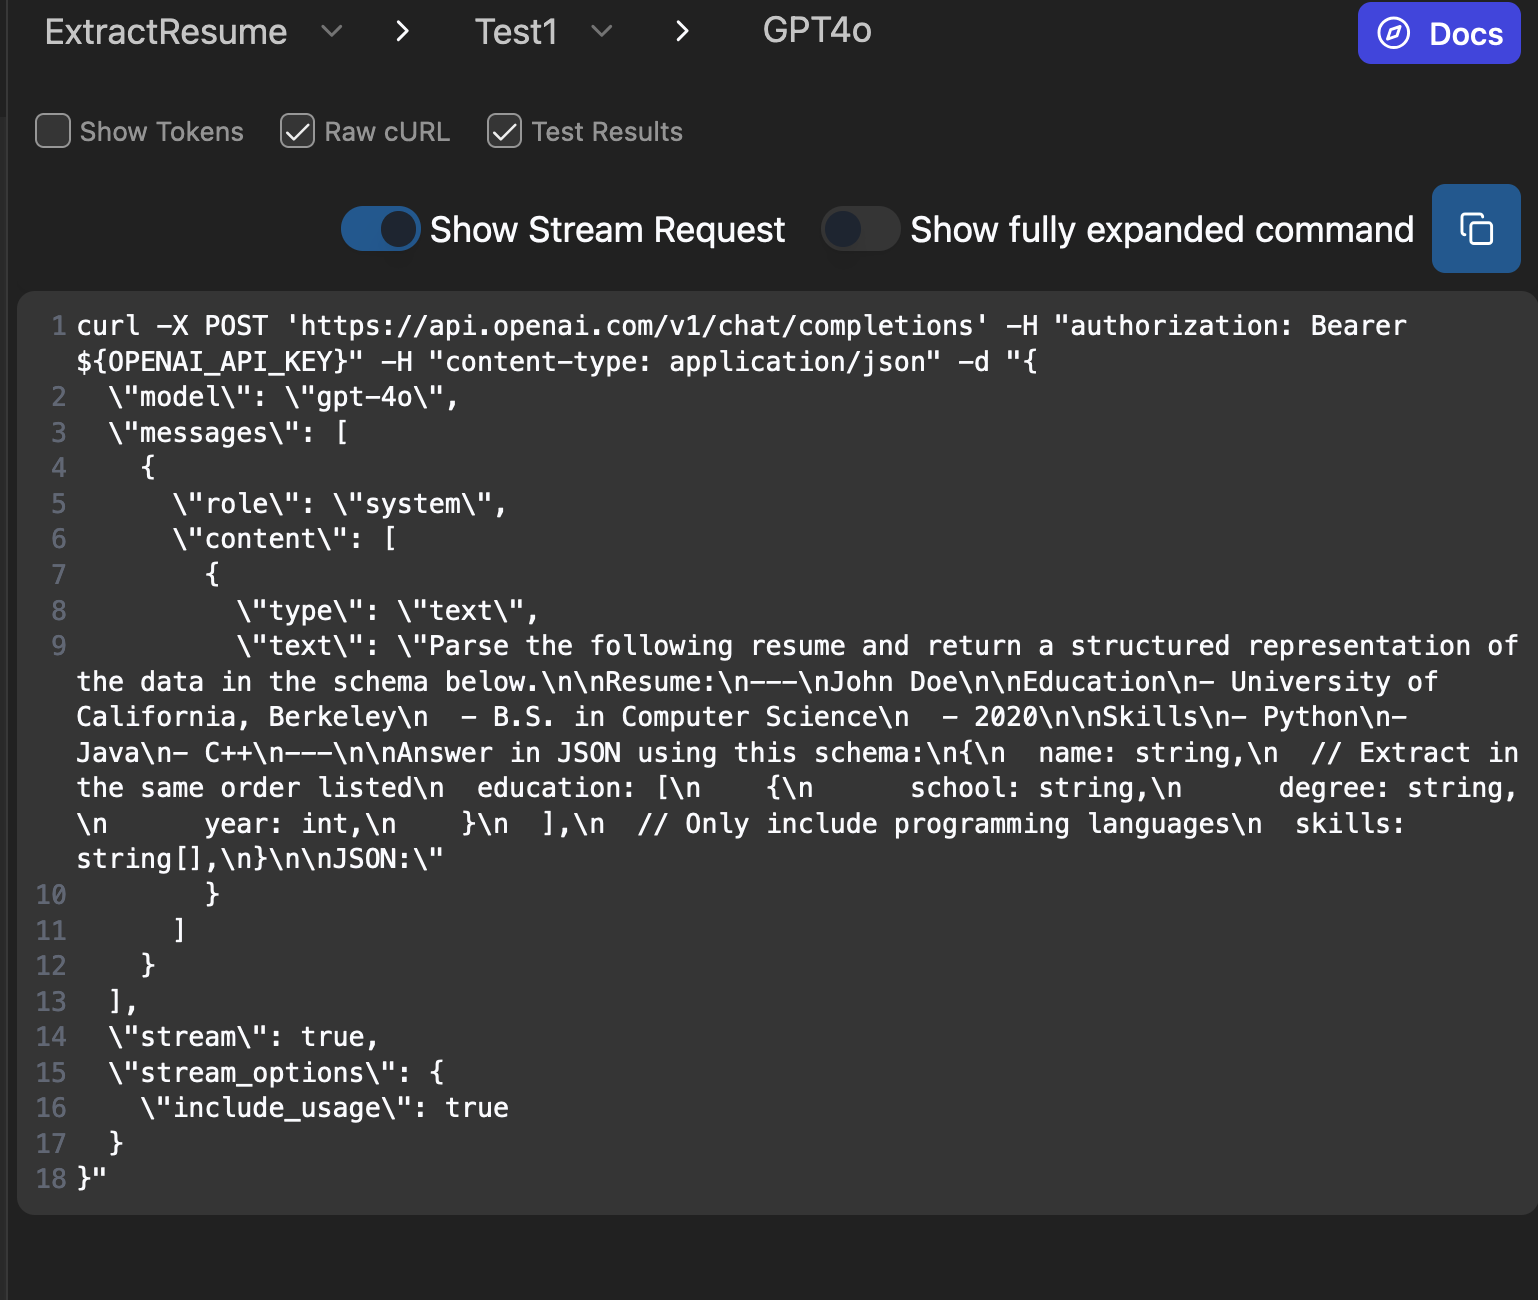This screenshot has height=1300, width=1538.
Task: Turn off Show Stream Request switch
Action: tap(380, 229)
